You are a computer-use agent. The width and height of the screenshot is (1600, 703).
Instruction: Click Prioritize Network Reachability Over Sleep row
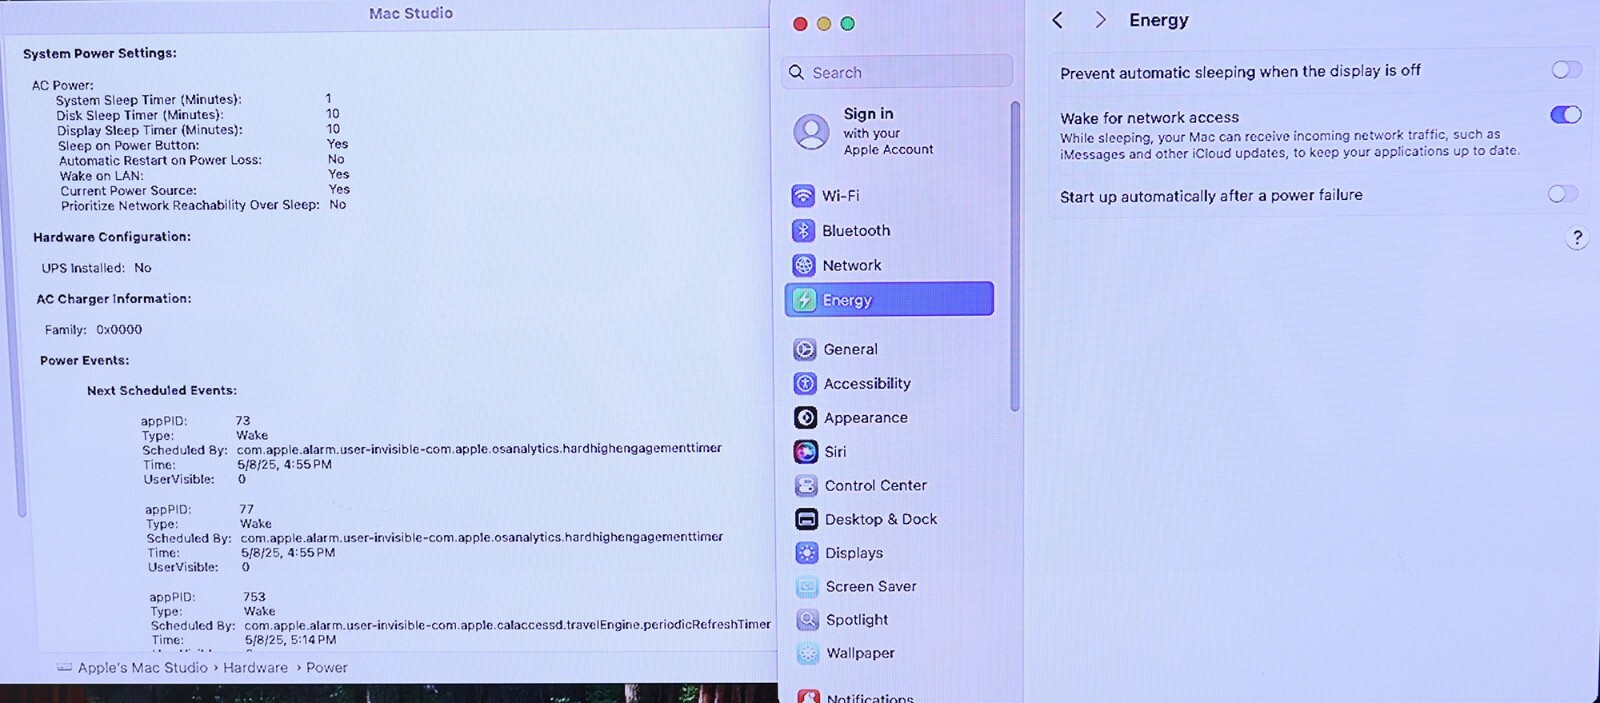(203, 205)
